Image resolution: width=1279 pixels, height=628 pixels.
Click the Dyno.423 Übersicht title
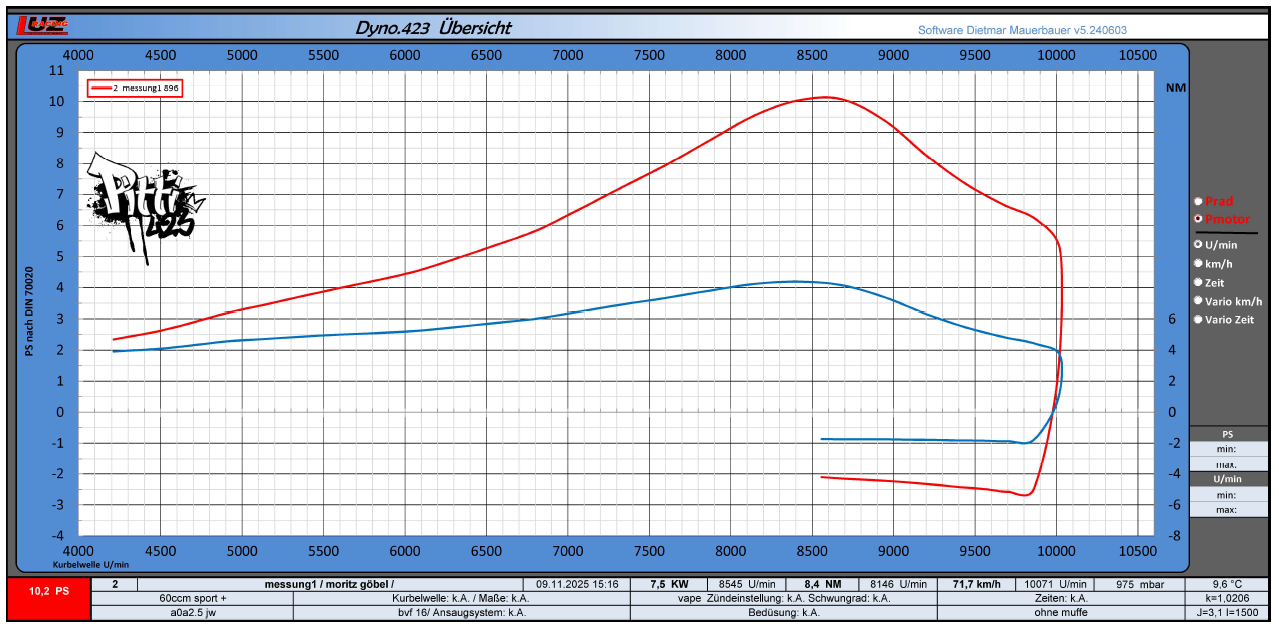432,28
